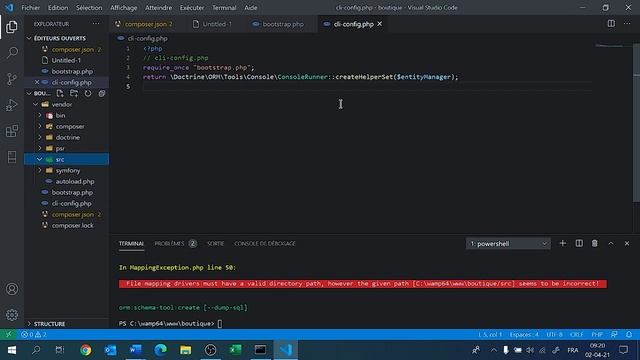Select terminal from powershell dropdown
This screenshot has height=360, width=640.
[x=508, y=243]
